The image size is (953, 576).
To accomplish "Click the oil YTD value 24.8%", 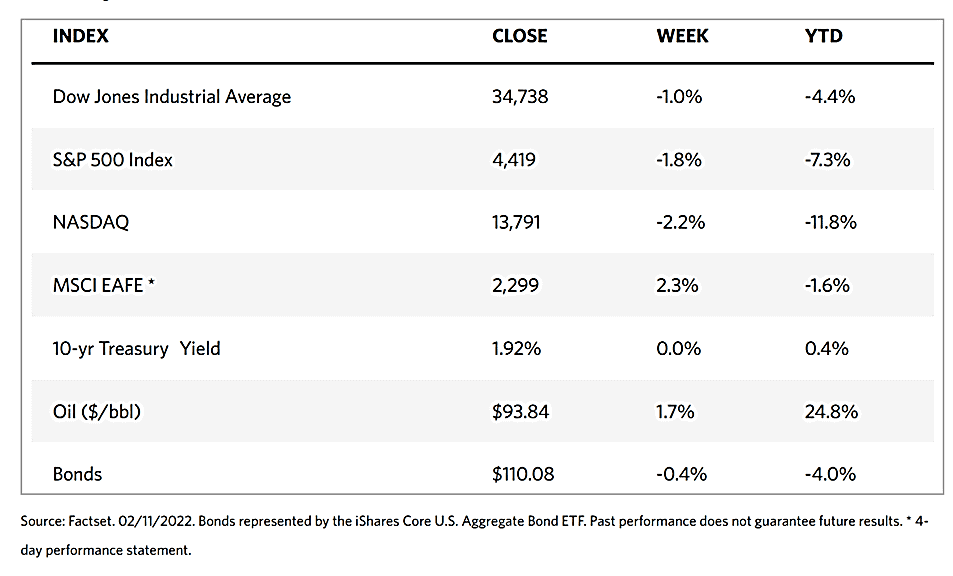I will (830, 411).
